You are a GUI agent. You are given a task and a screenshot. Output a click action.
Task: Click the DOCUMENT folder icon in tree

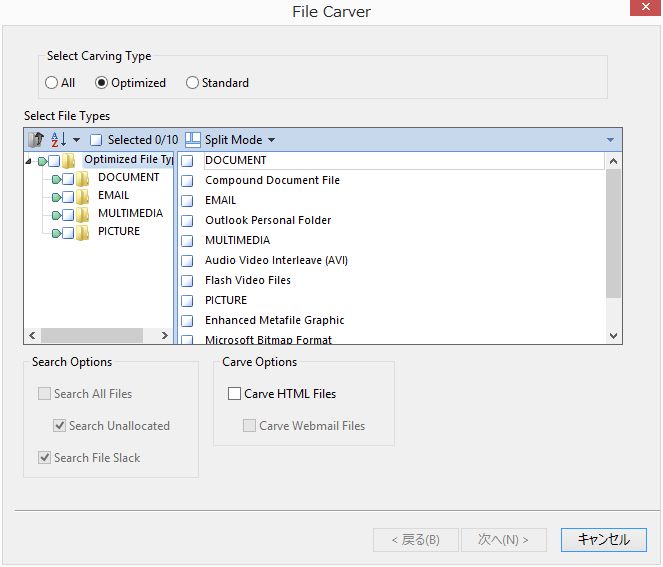coord(82,179)
